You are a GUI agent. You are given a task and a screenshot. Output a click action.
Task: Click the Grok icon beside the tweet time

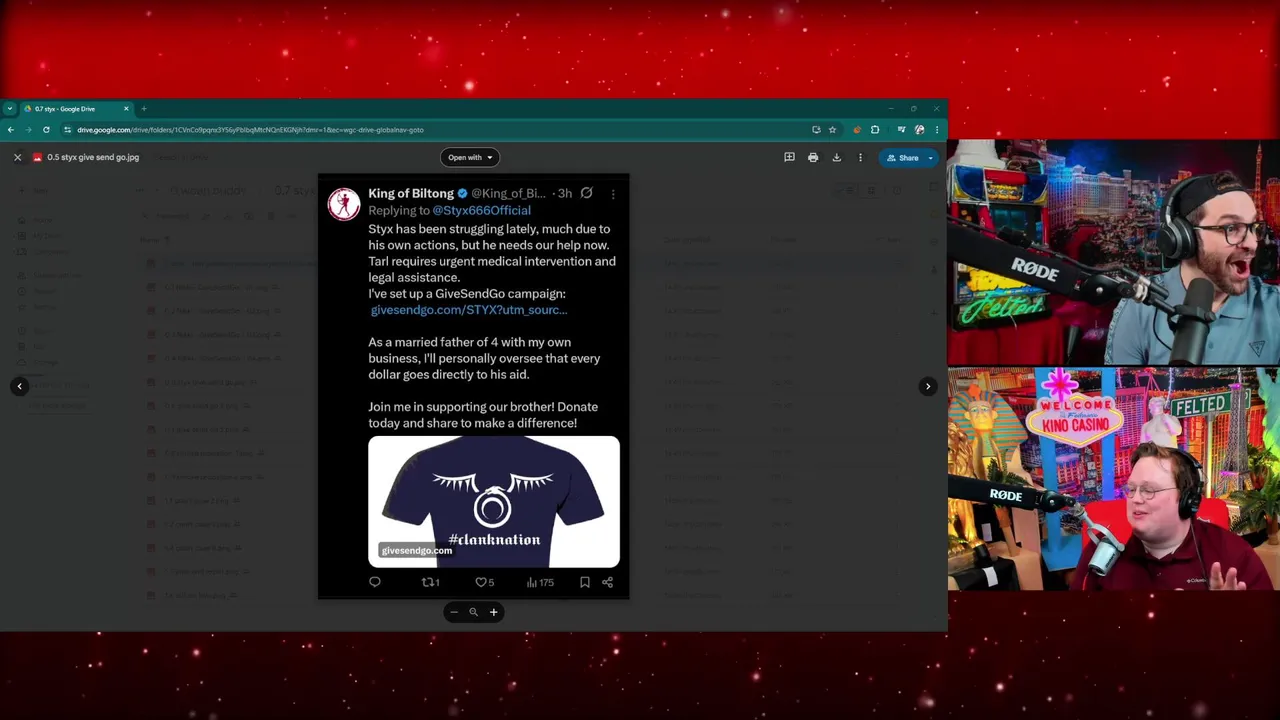coord(587,193)
